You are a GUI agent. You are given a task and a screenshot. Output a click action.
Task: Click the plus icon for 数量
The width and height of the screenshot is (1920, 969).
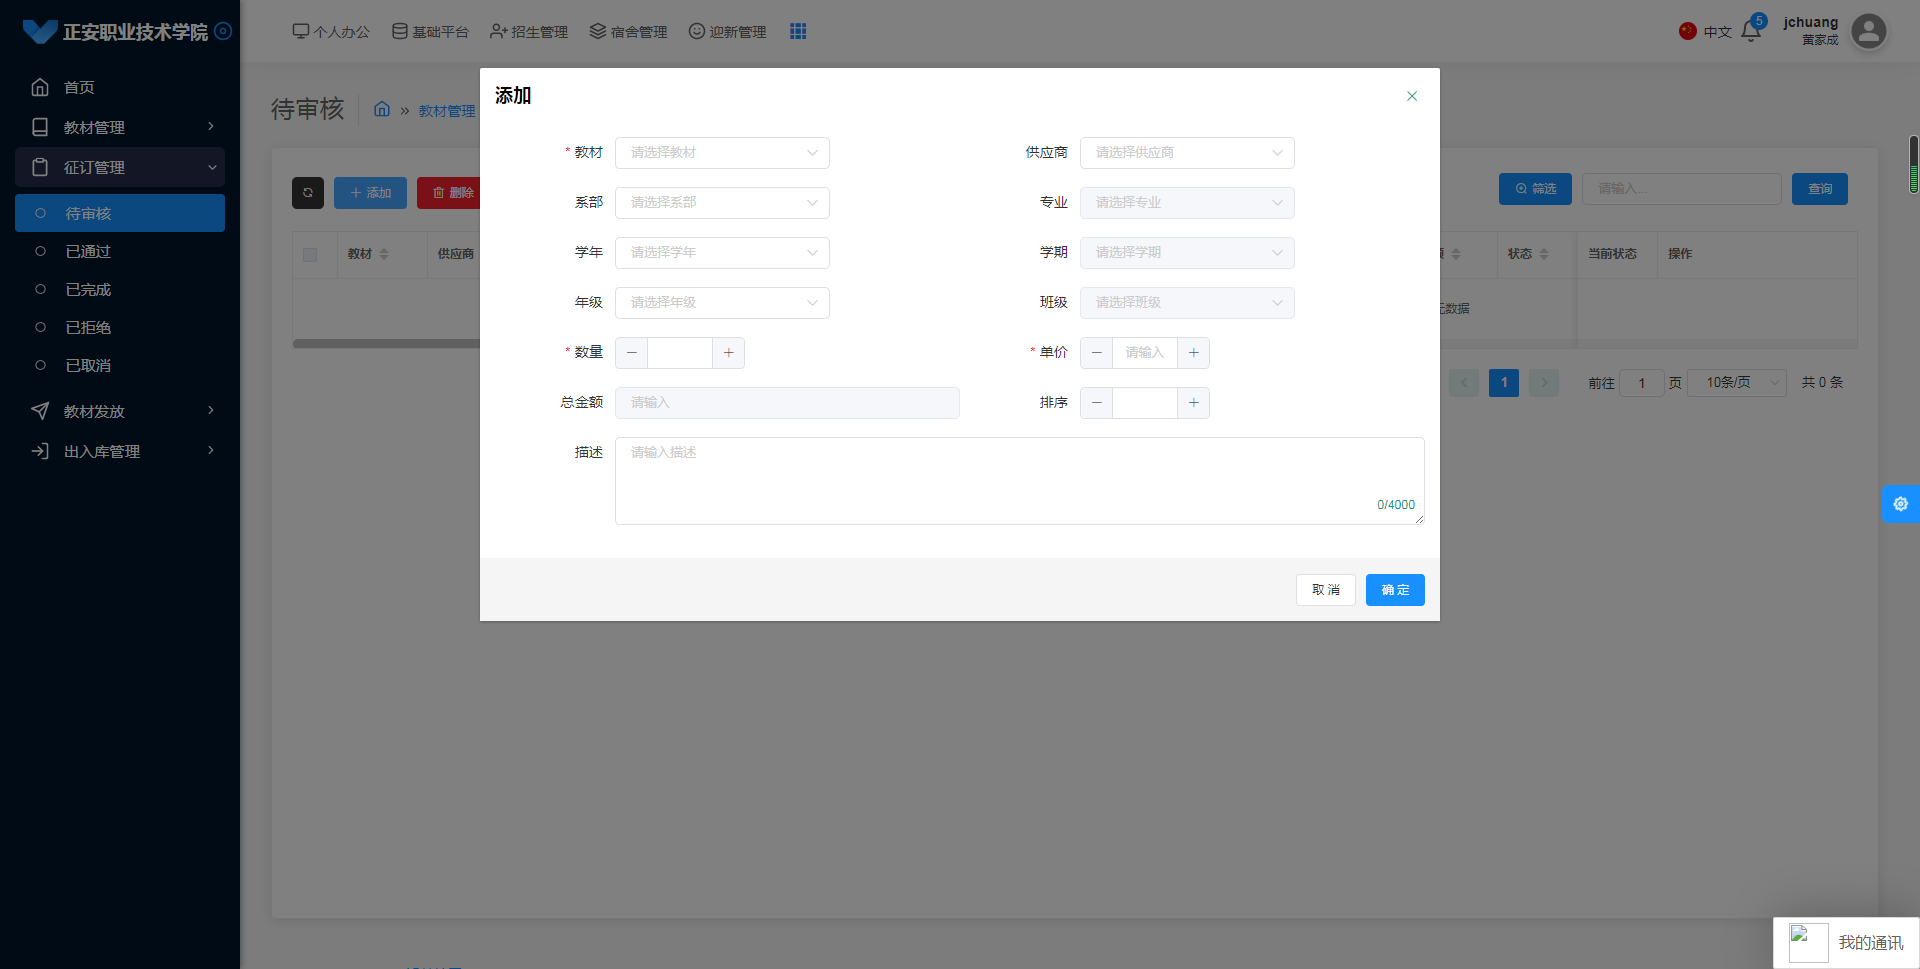coord(728,353)
